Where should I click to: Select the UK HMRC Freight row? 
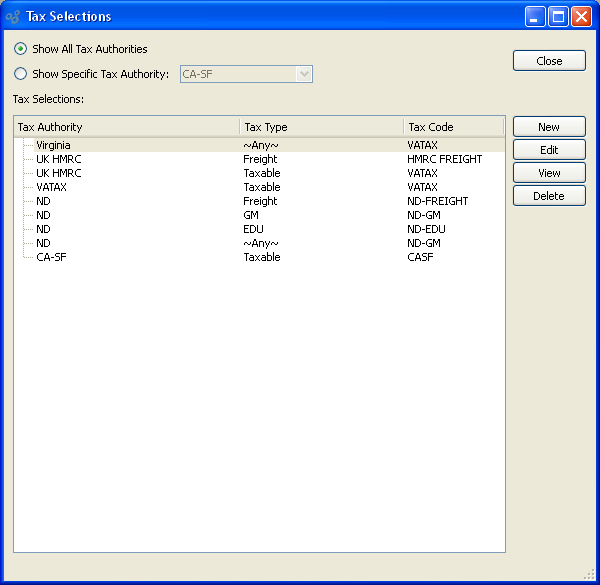point(58,159)
